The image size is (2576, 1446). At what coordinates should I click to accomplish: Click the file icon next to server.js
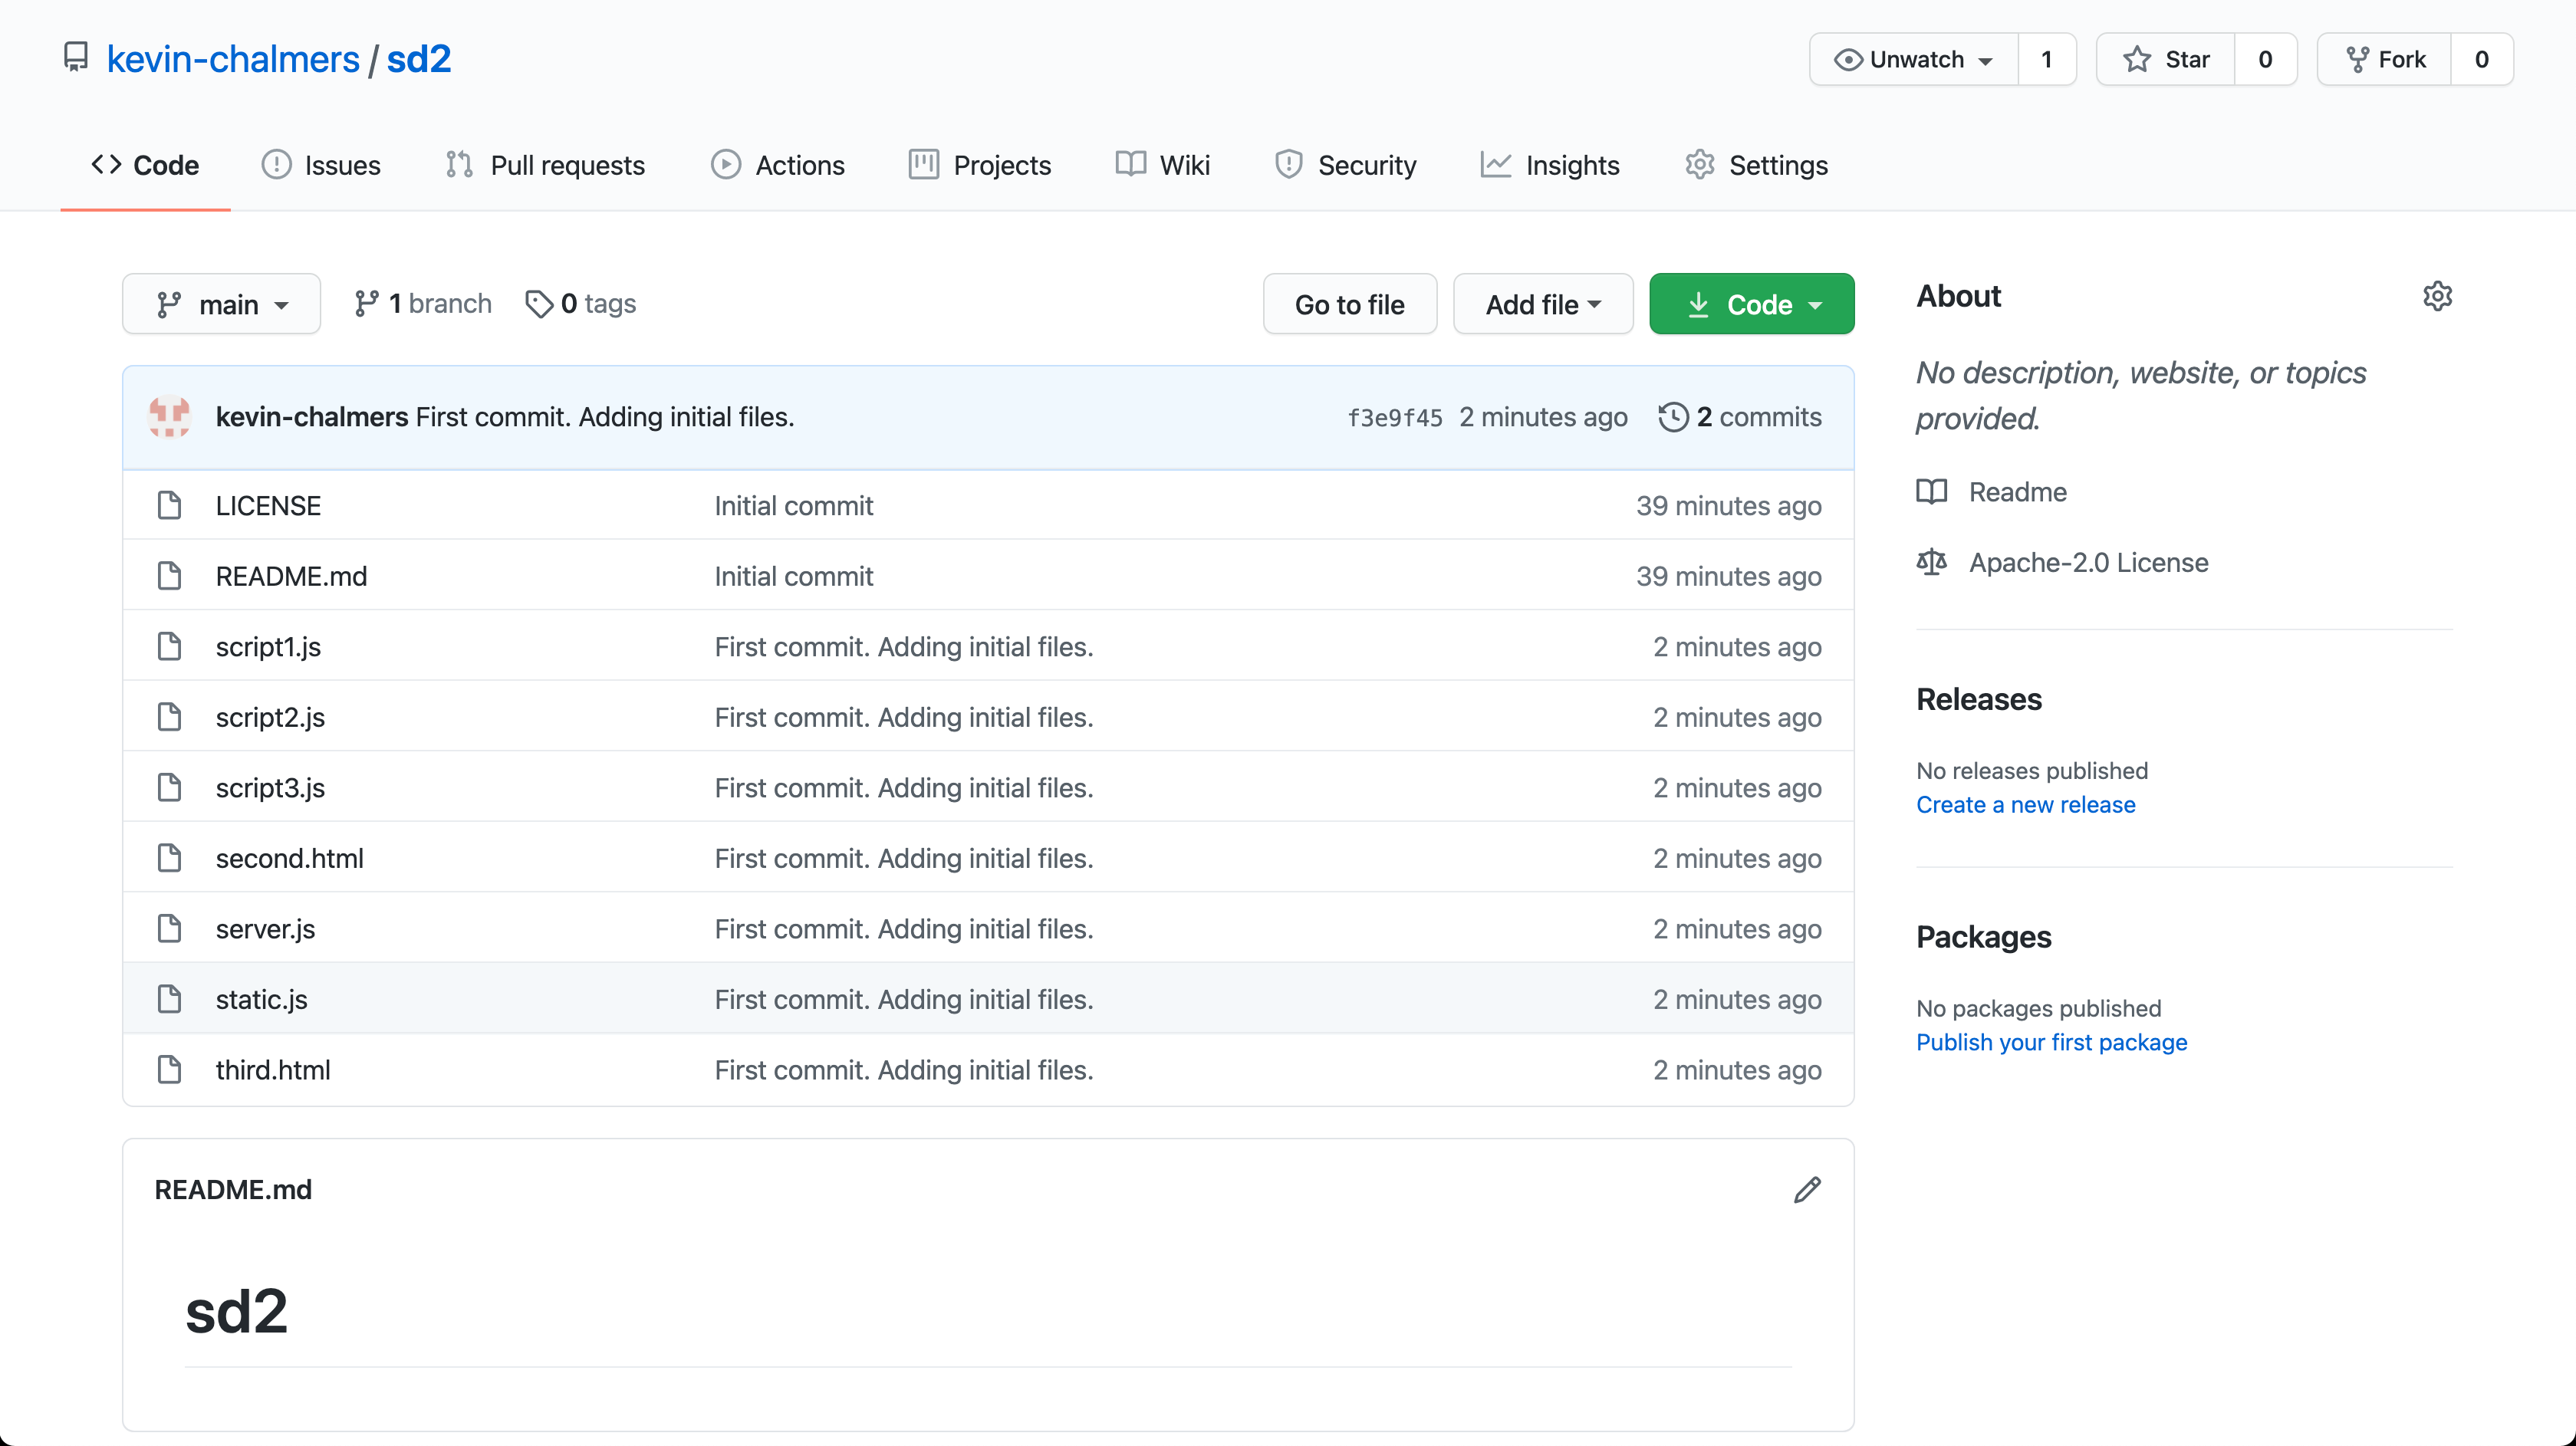point(170,929)
